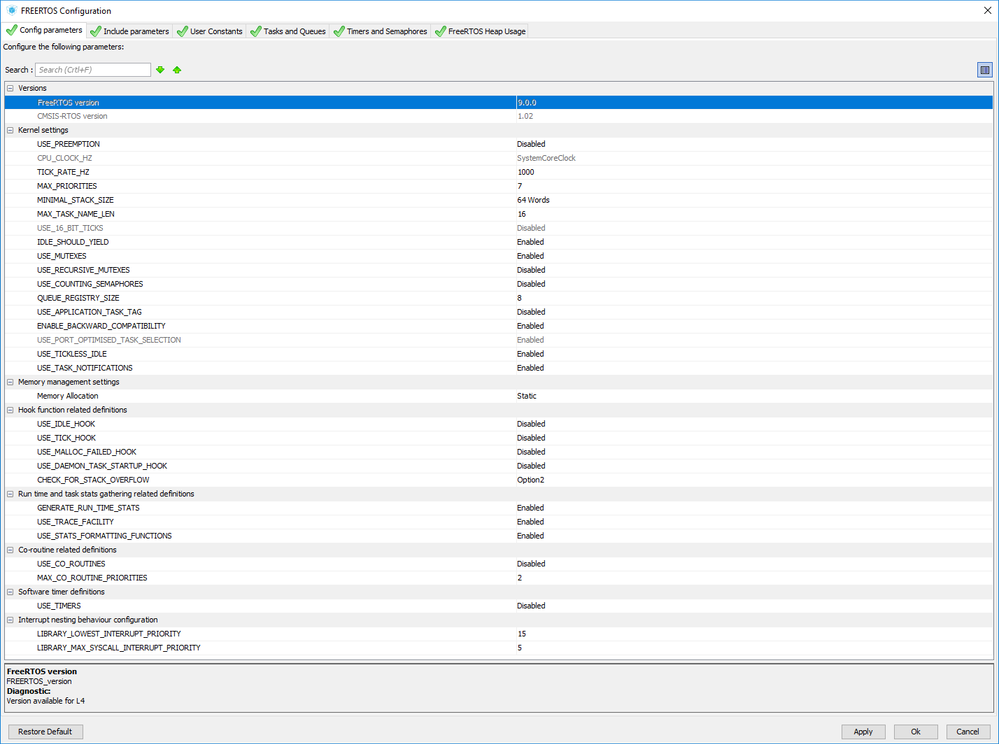Click MAX_CO_ROUTINE_PRIORITIES value 2
This screenshot has width=999, height=744.
pyautogui.click(x=520, y=579)
